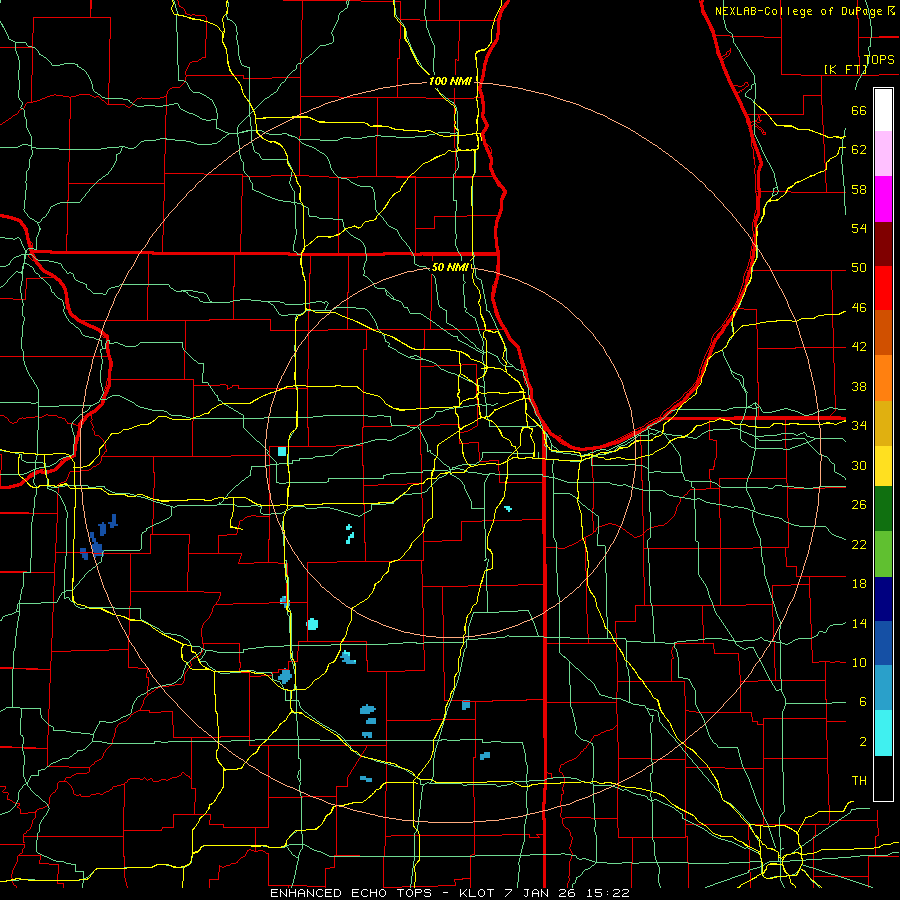
Task: Click the '46' legend value
Action: [859, 308]
